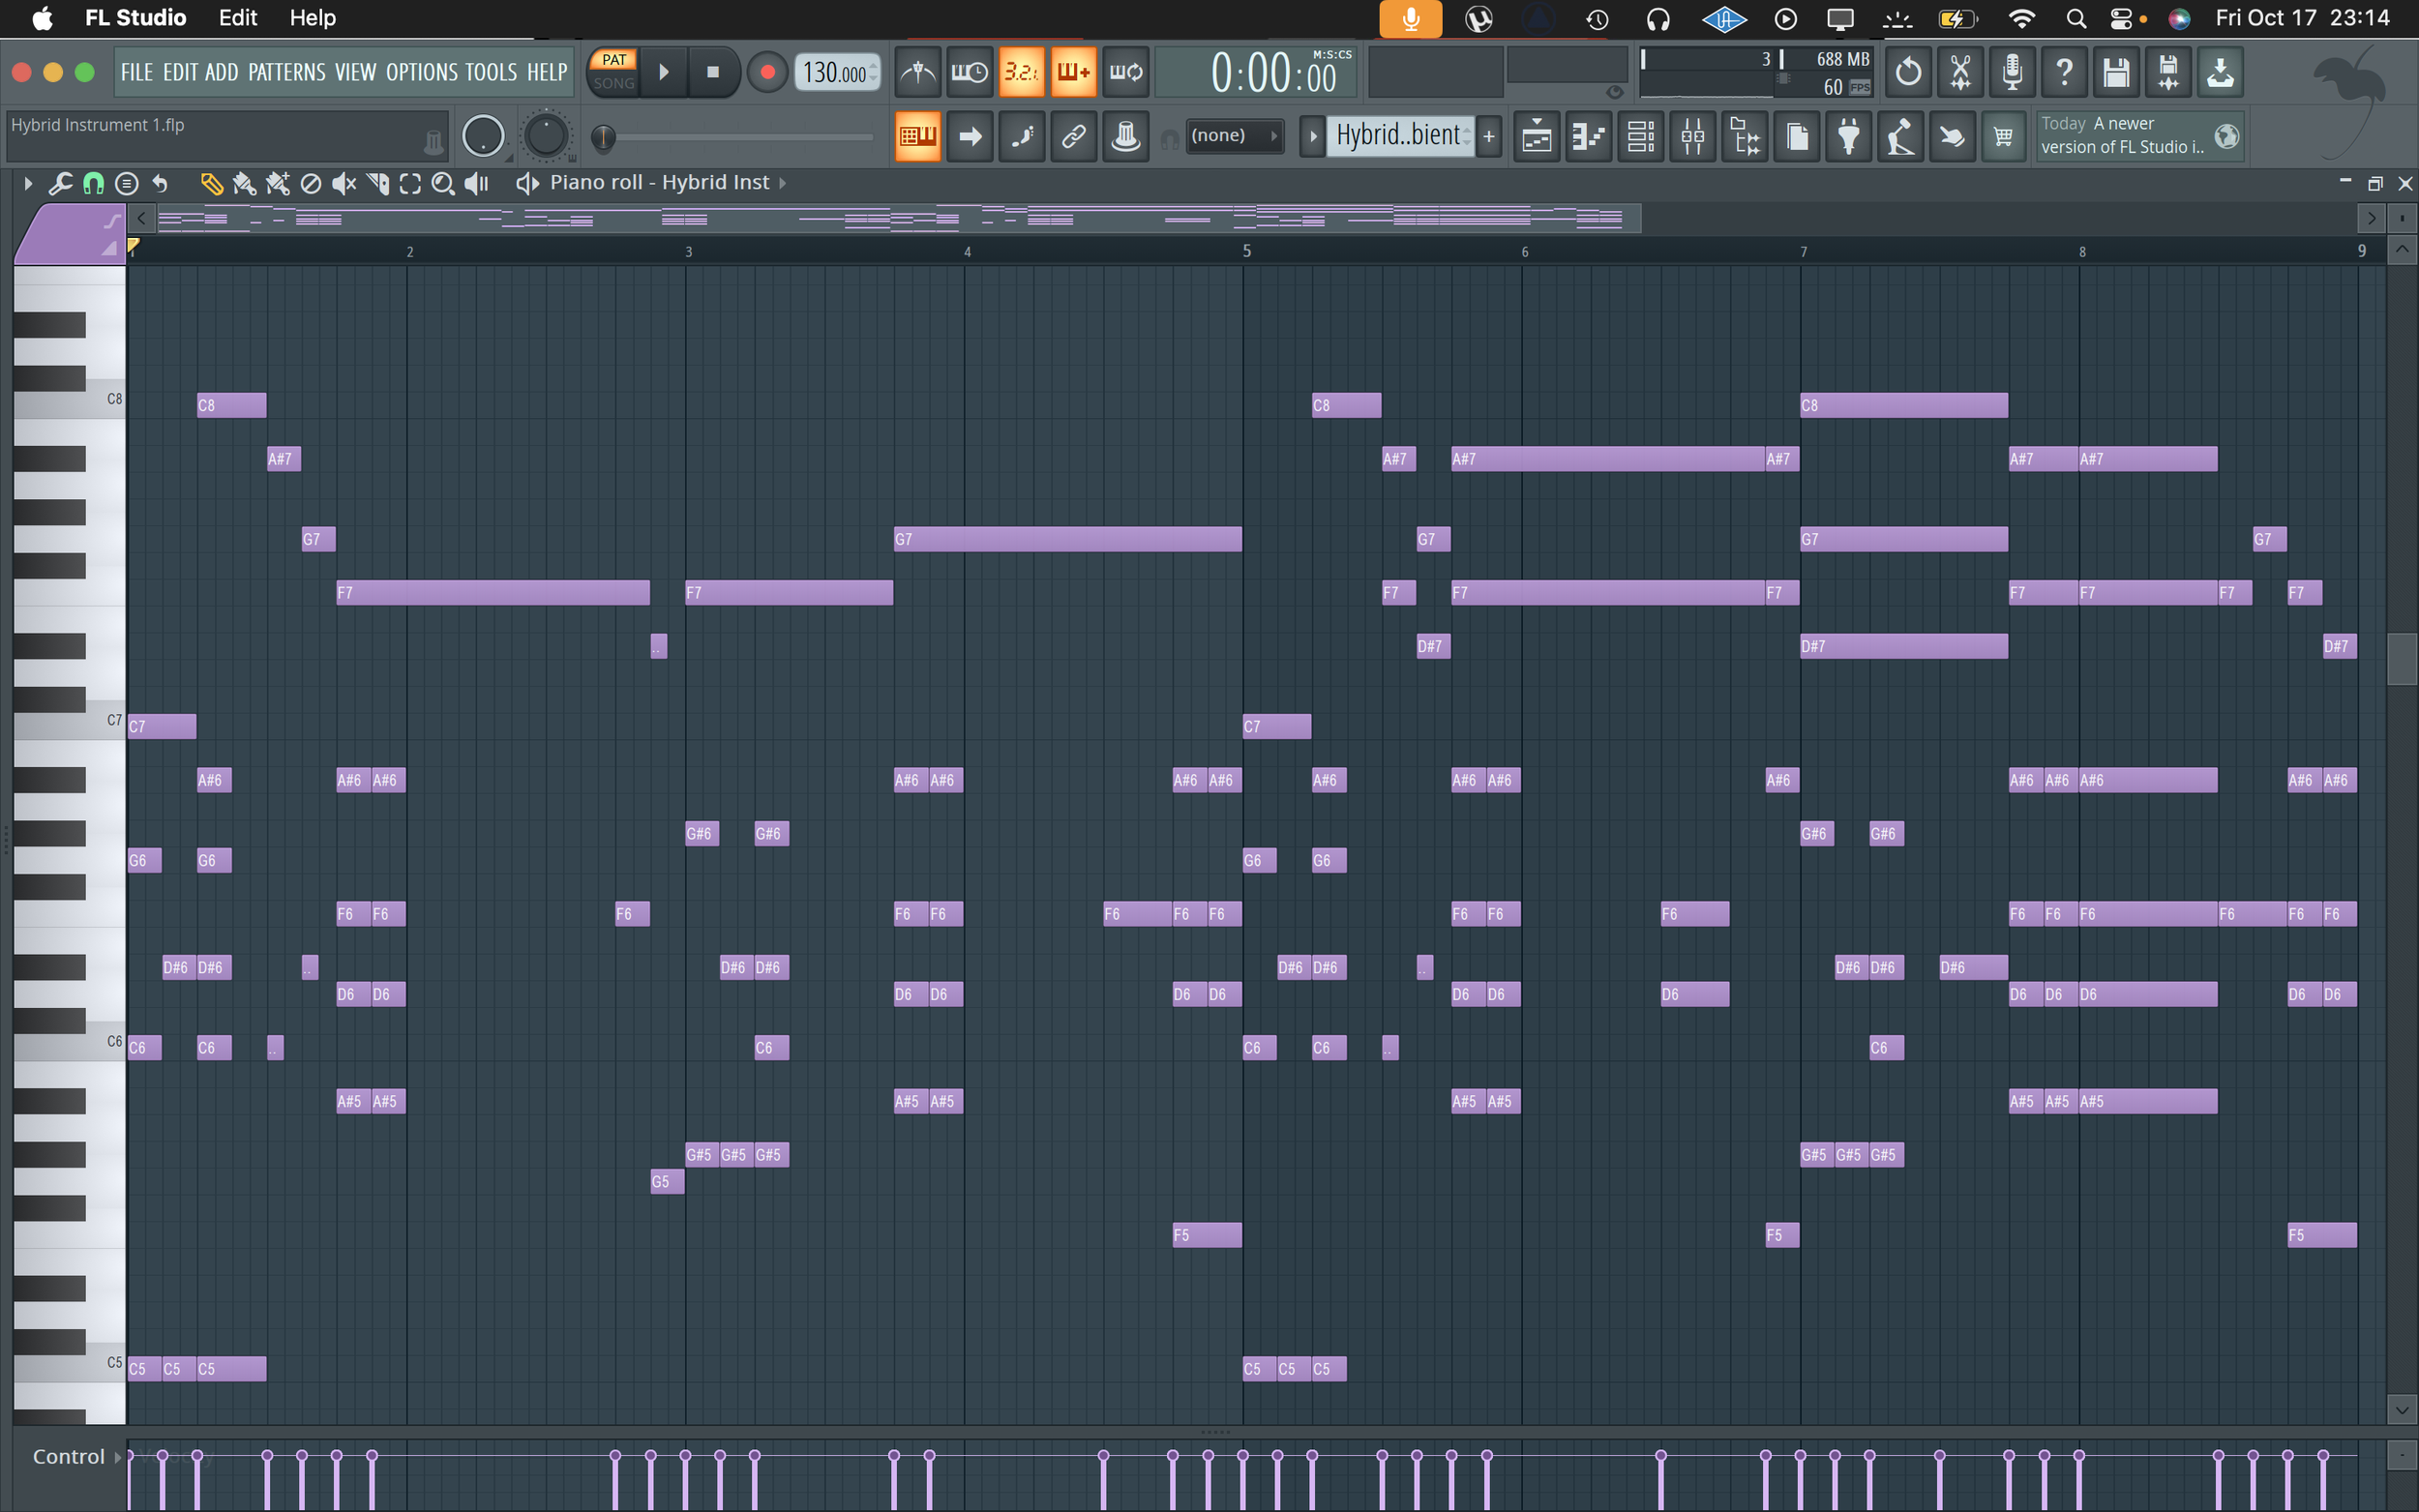This screenshot has width=2419, height=1512.
Task: Click the piano roll wrench tool icon
Action: tap(60, 183)
